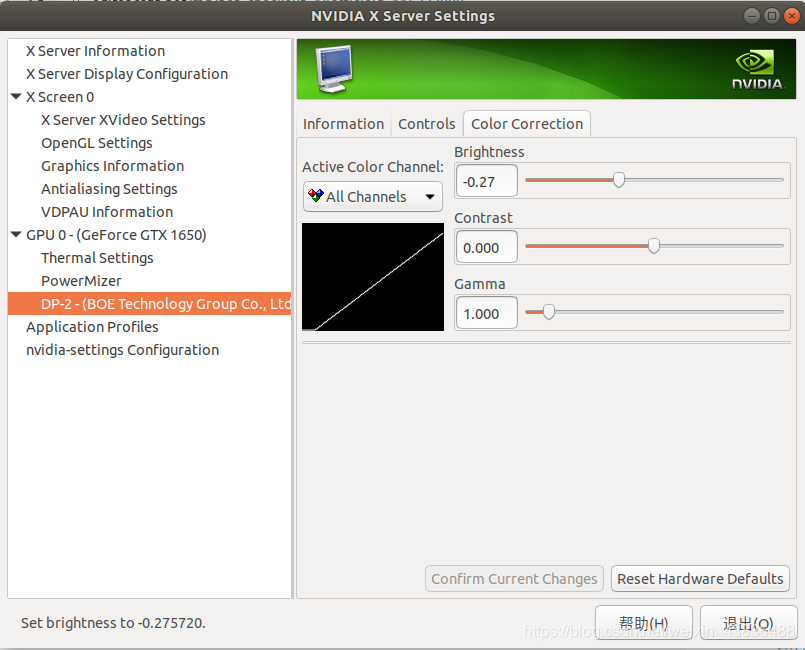
Task: Select X Screen 0 in the tree
Action: pyautogui.click(x=60, y=97)
